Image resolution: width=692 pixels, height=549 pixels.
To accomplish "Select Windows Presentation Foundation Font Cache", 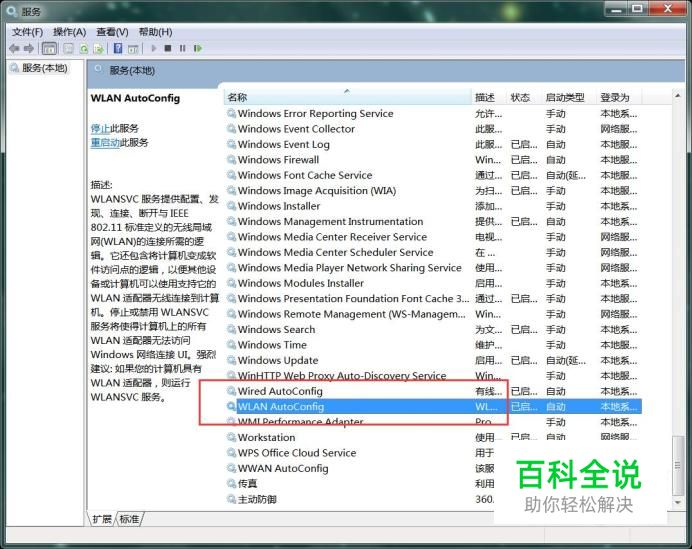I will 433,299.
